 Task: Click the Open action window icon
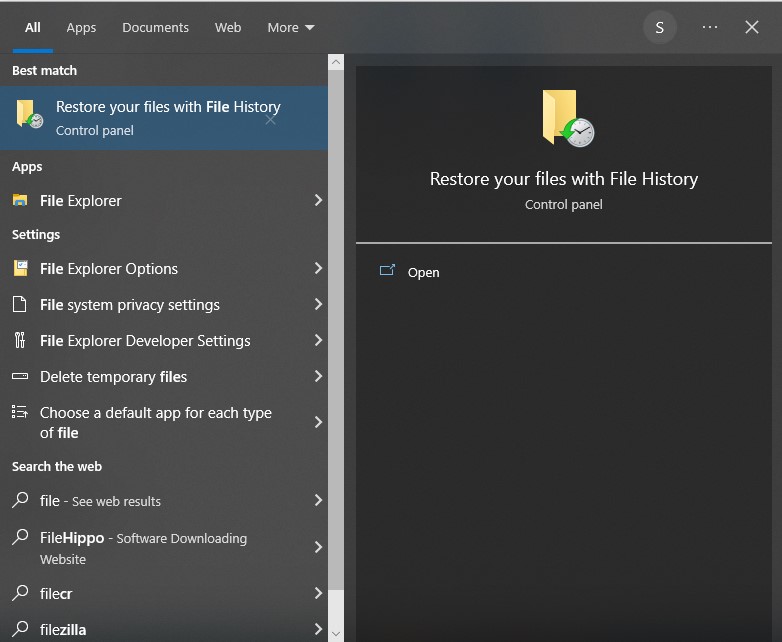tap(387, 270)
